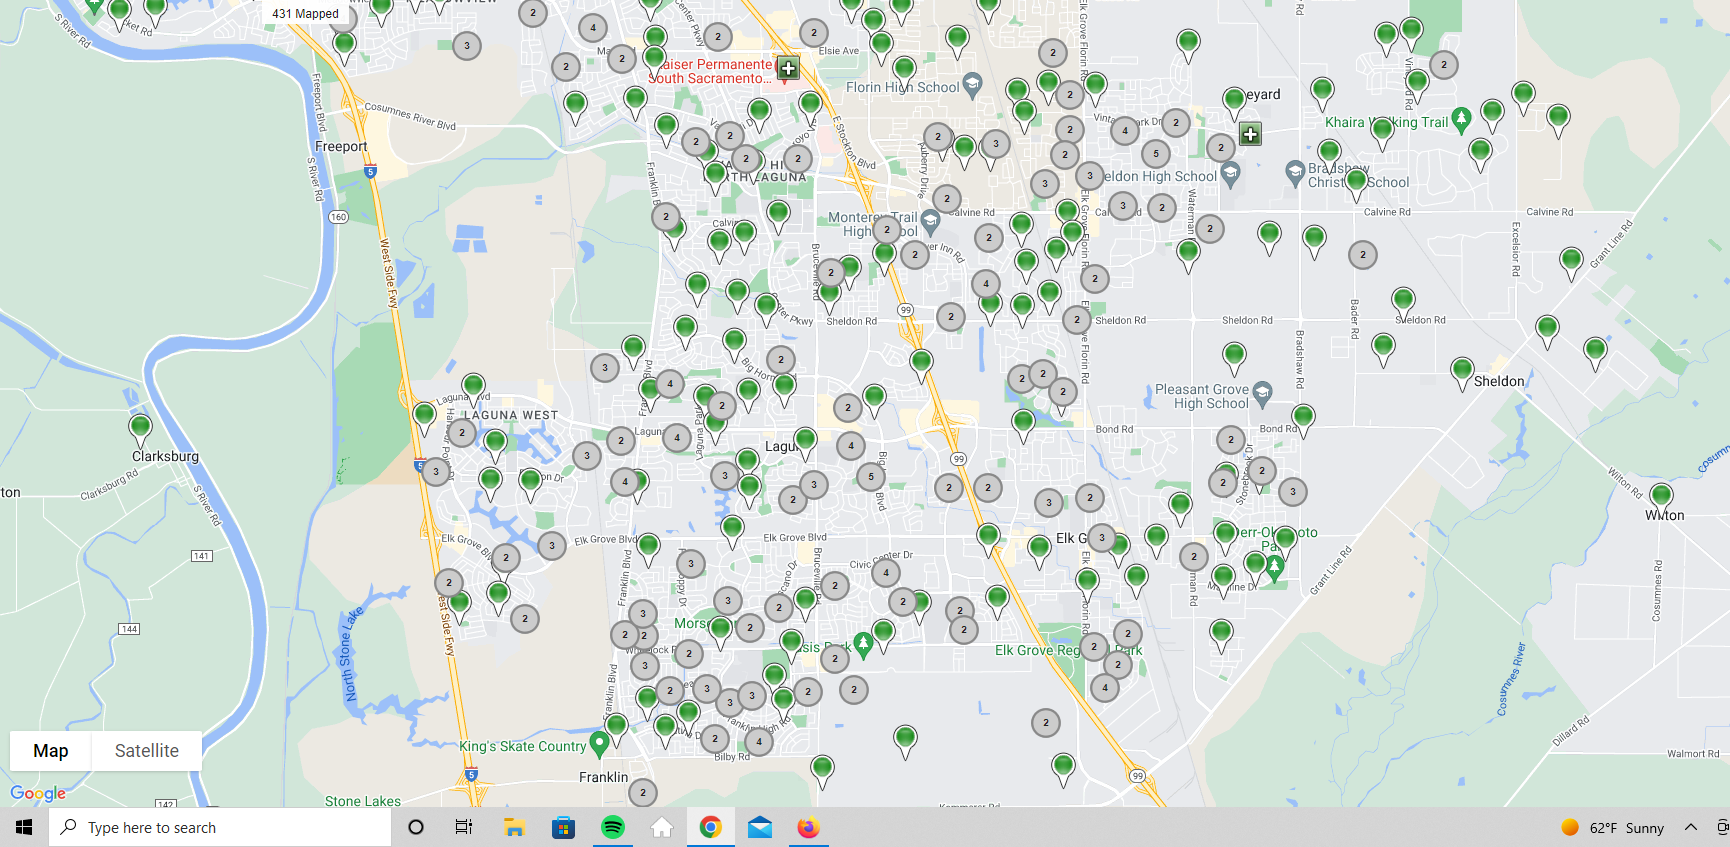Open Cortana from the taskbar circle
Viewport: 1730px width, 847px height.
[x=416, y=827]
